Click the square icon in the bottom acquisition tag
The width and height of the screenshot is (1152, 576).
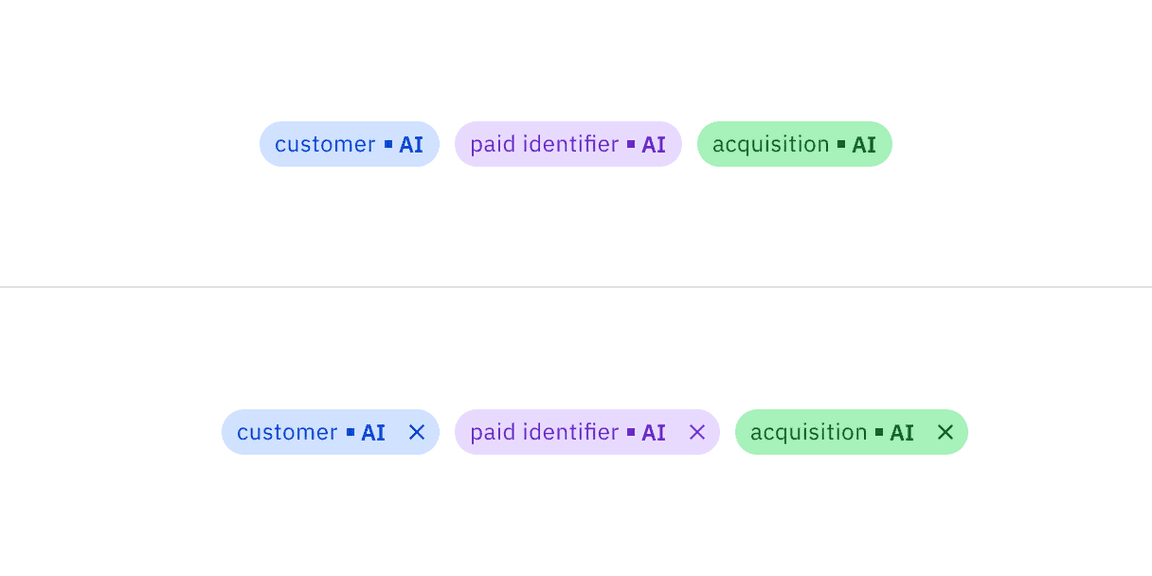pos(880,433)
